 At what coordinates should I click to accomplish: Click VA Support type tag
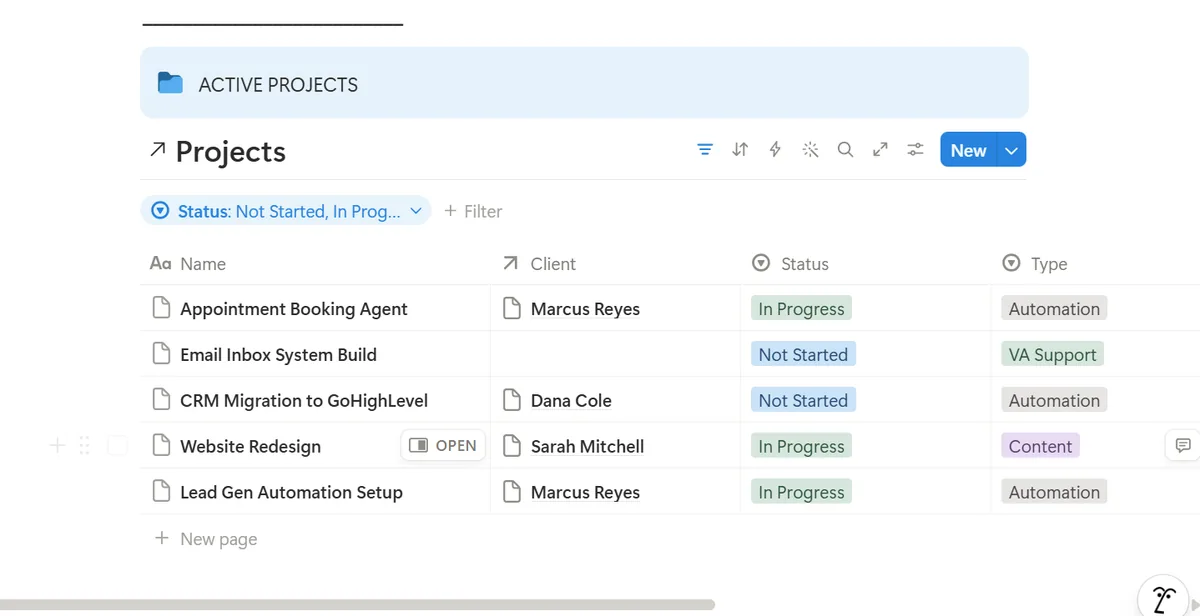[x=1052, y=355]
